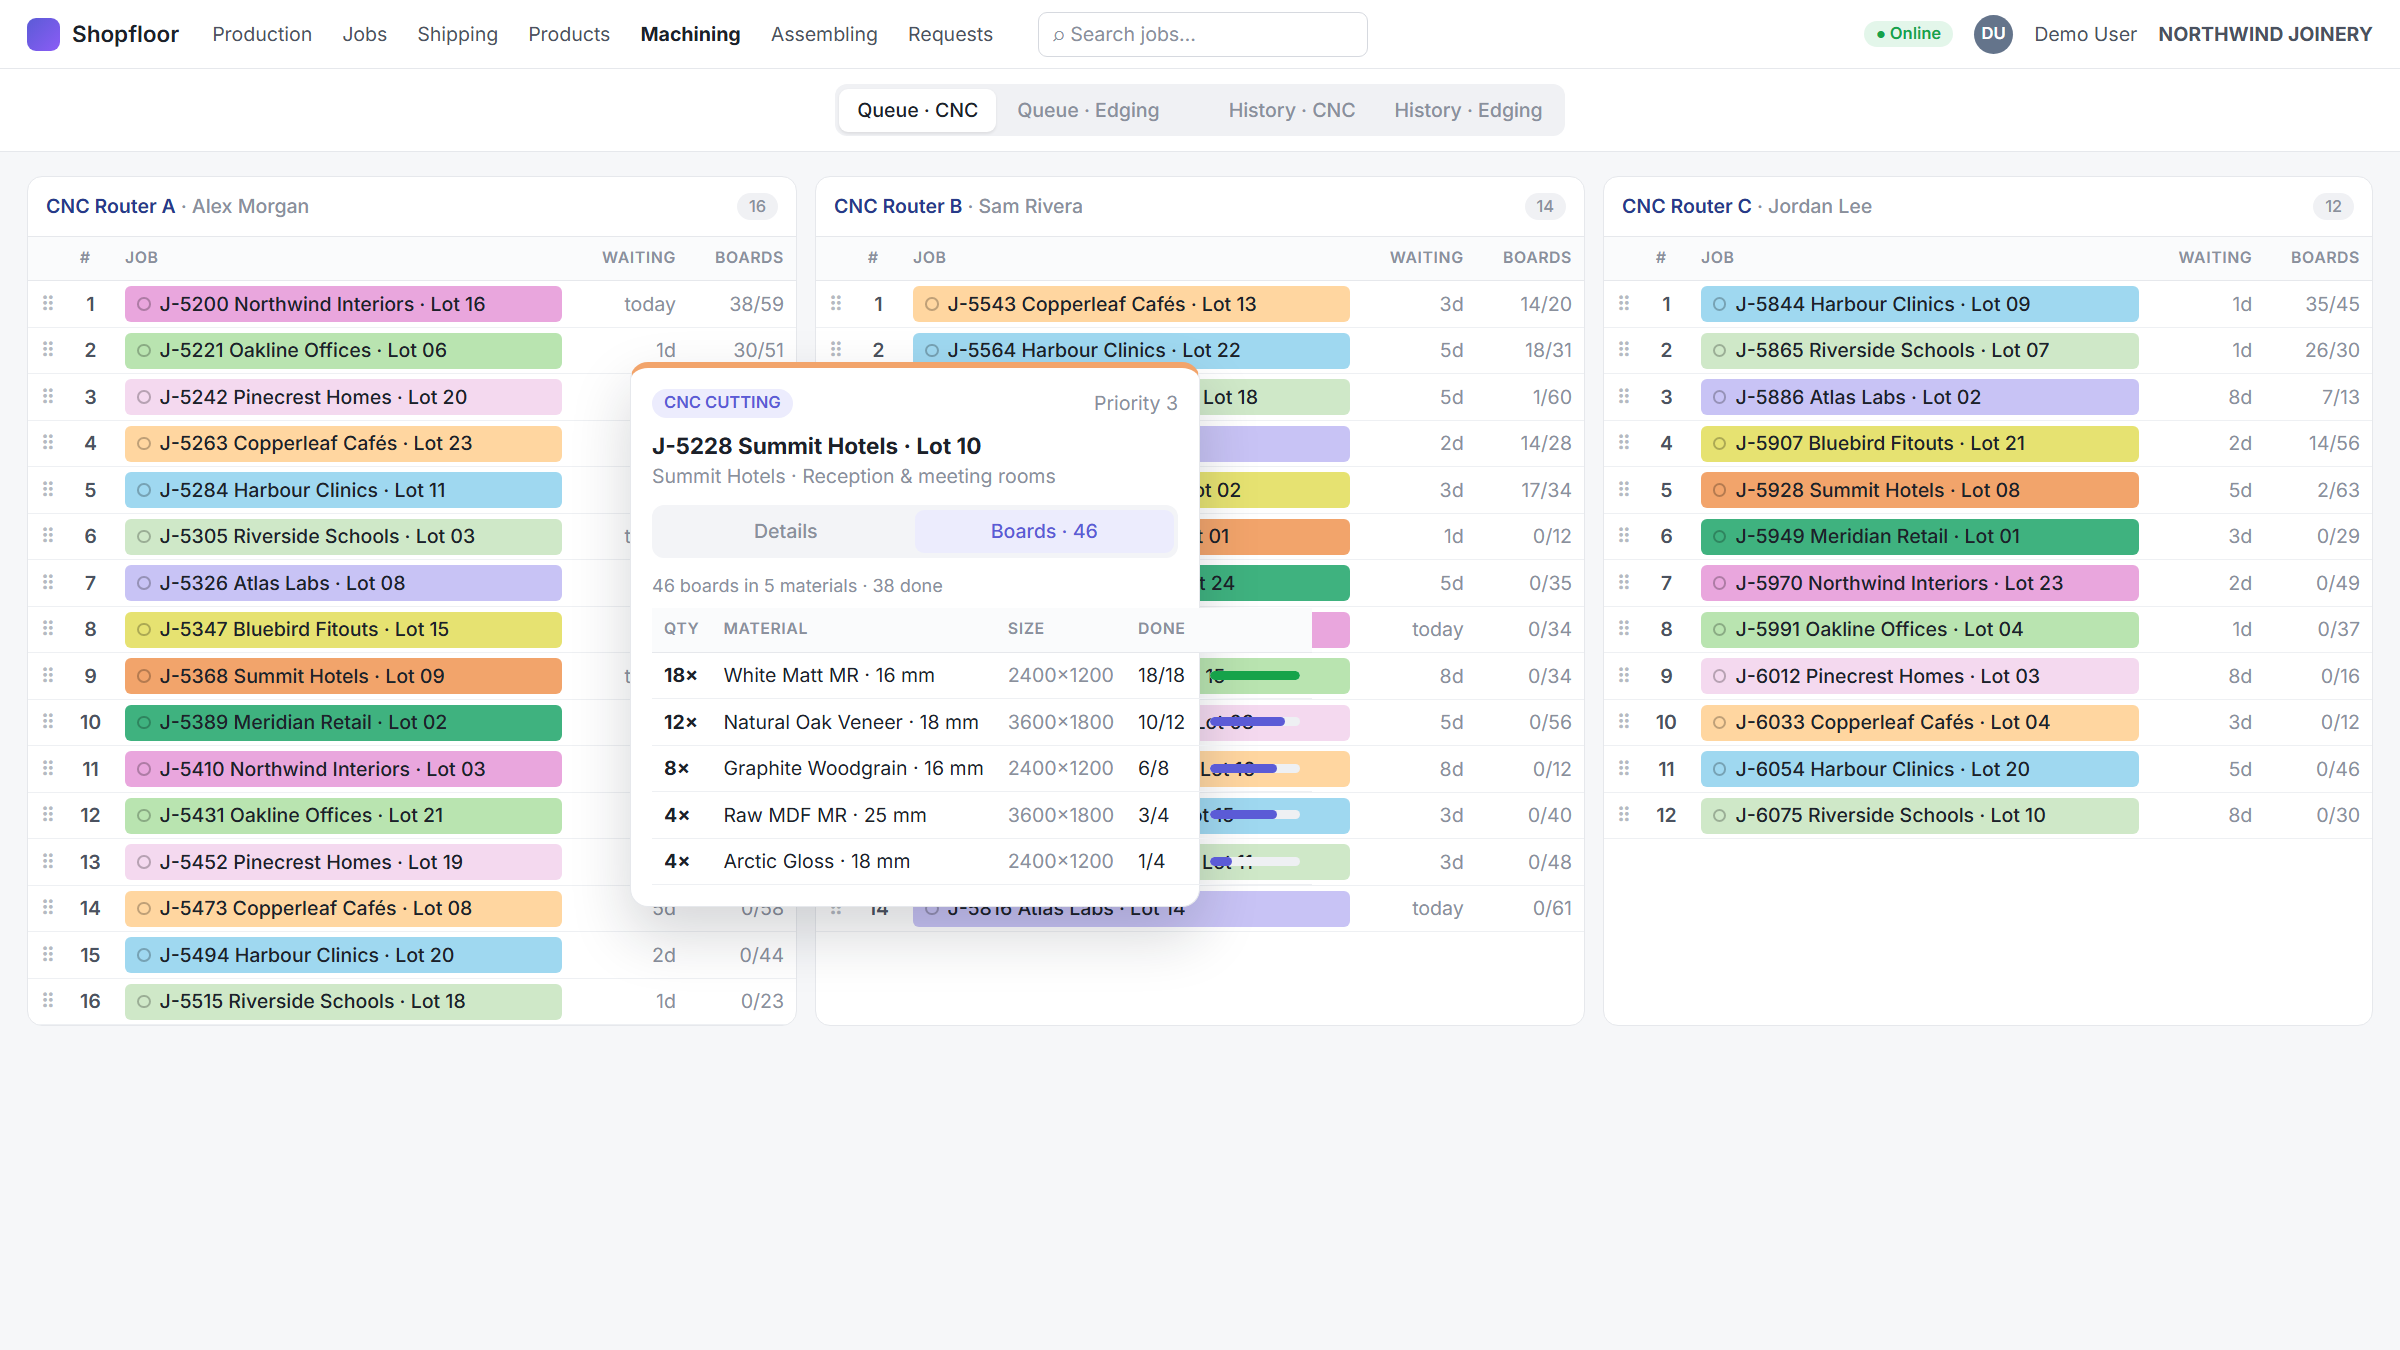Grab drag handle for J-5515 Riverside Schools row
2400x1350 pixels.
48,1000
